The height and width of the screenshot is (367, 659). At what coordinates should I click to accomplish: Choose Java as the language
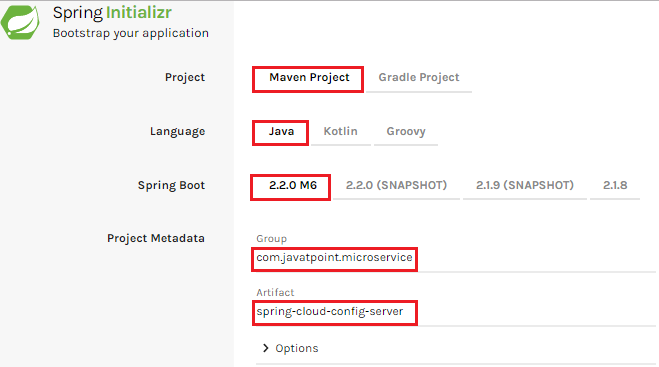click(281, 132)
